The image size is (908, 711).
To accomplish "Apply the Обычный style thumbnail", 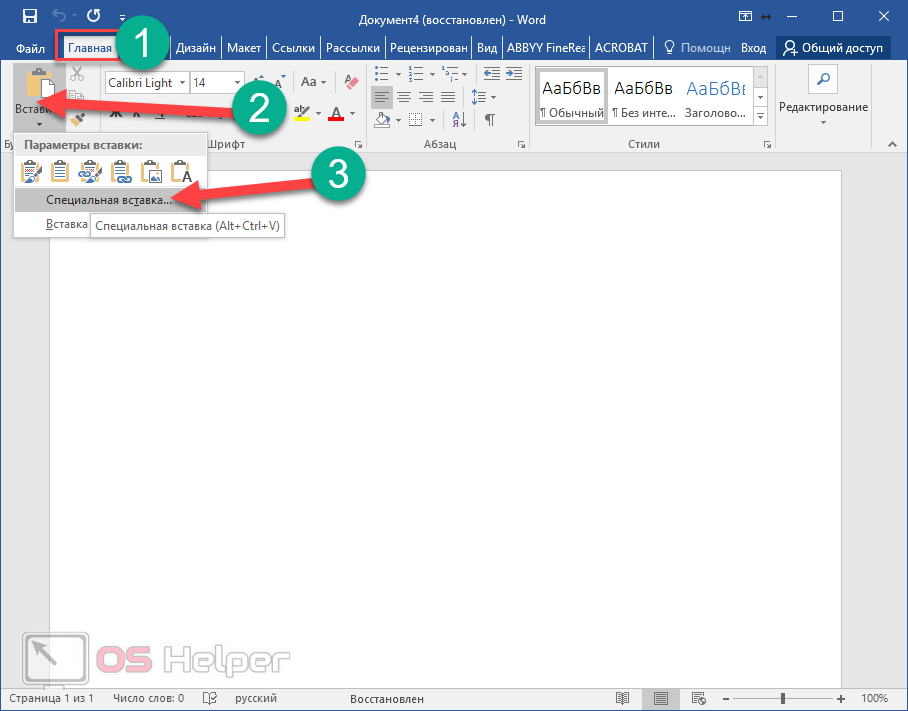I will coord(571,95).
